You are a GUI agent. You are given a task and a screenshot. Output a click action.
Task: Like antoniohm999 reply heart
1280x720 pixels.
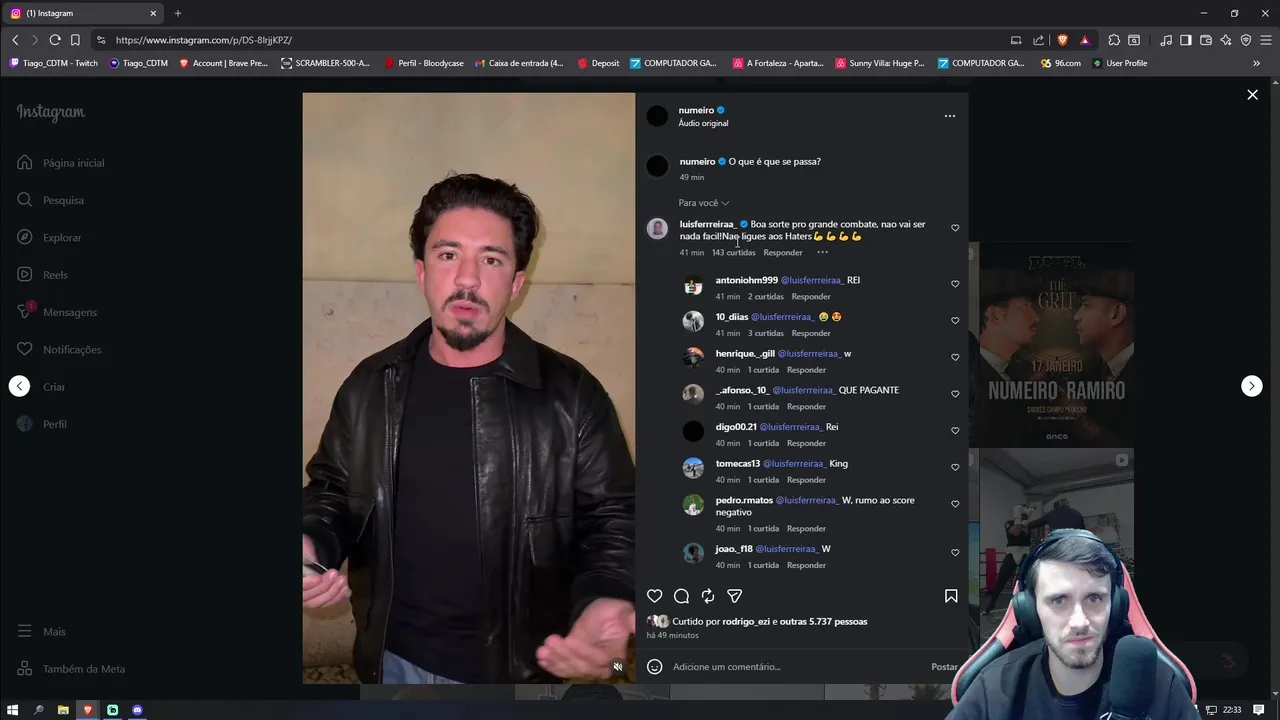(x=955, y=284)
